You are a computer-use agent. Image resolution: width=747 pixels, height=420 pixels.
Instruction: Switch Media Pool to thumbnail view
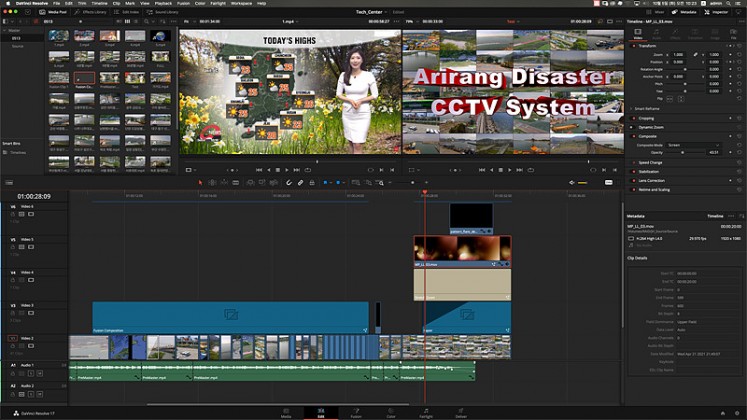point(127,21)
